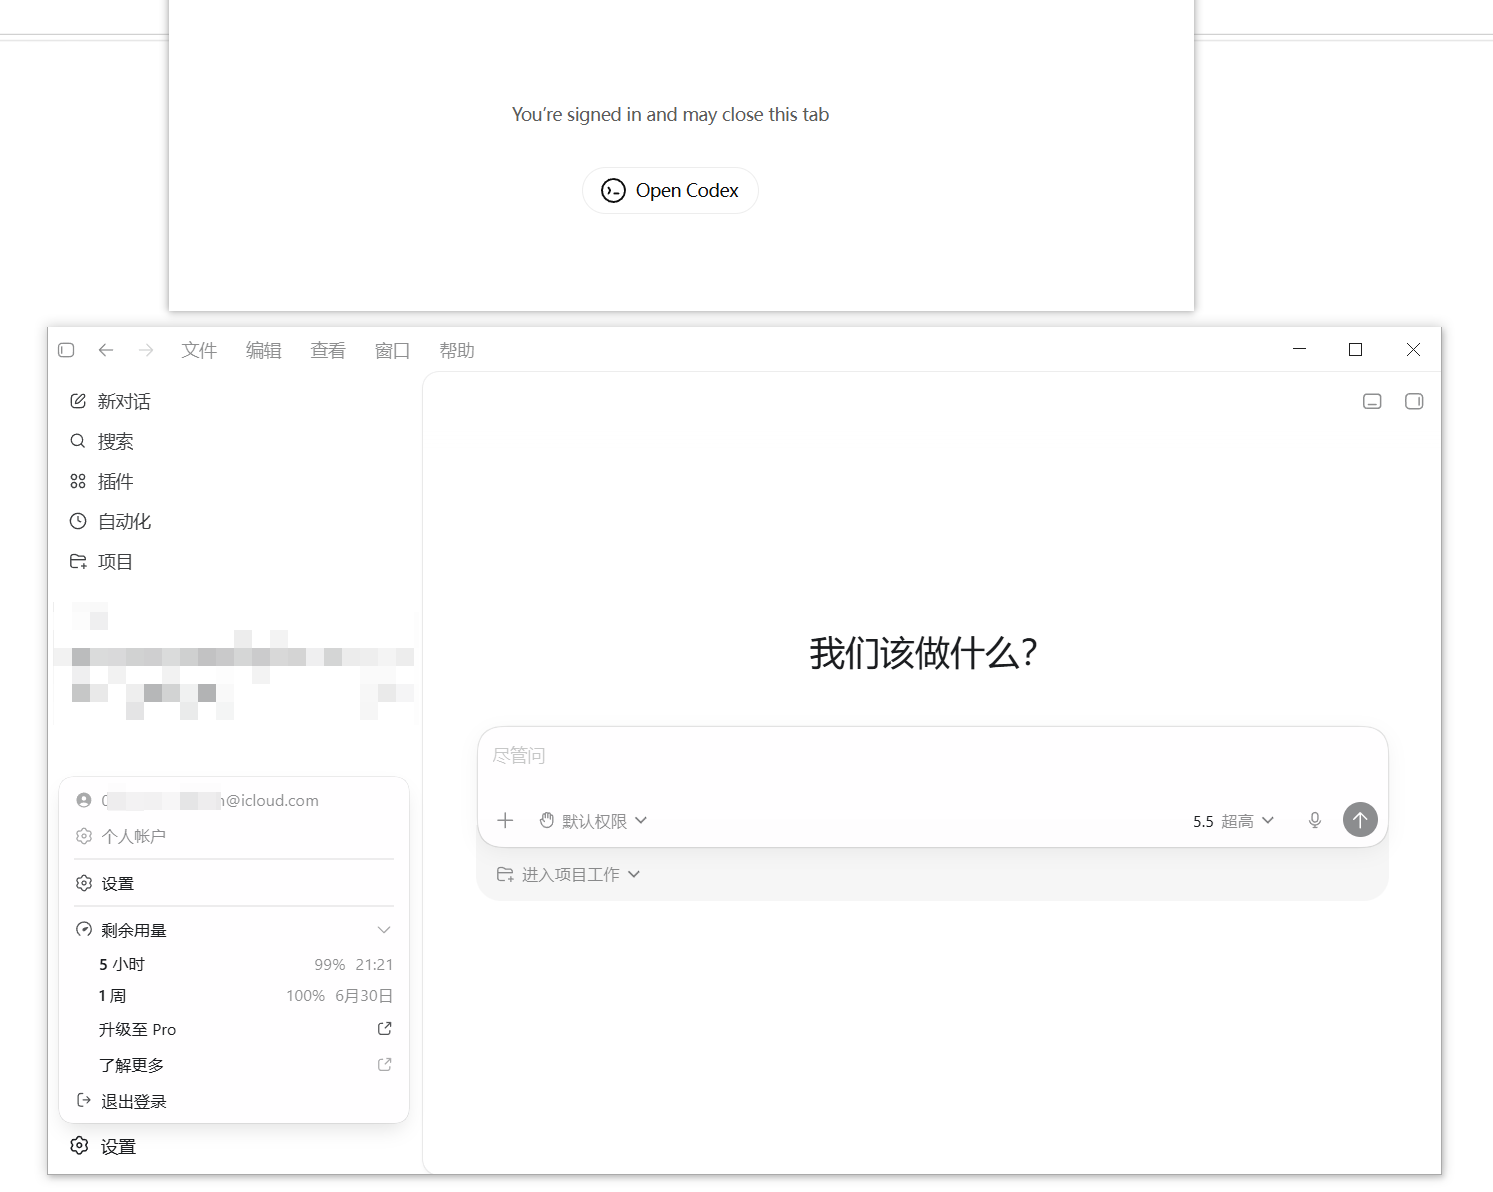
Task: Click the external link icon beside 了解更多
Action: click(x=384, y=1065)
